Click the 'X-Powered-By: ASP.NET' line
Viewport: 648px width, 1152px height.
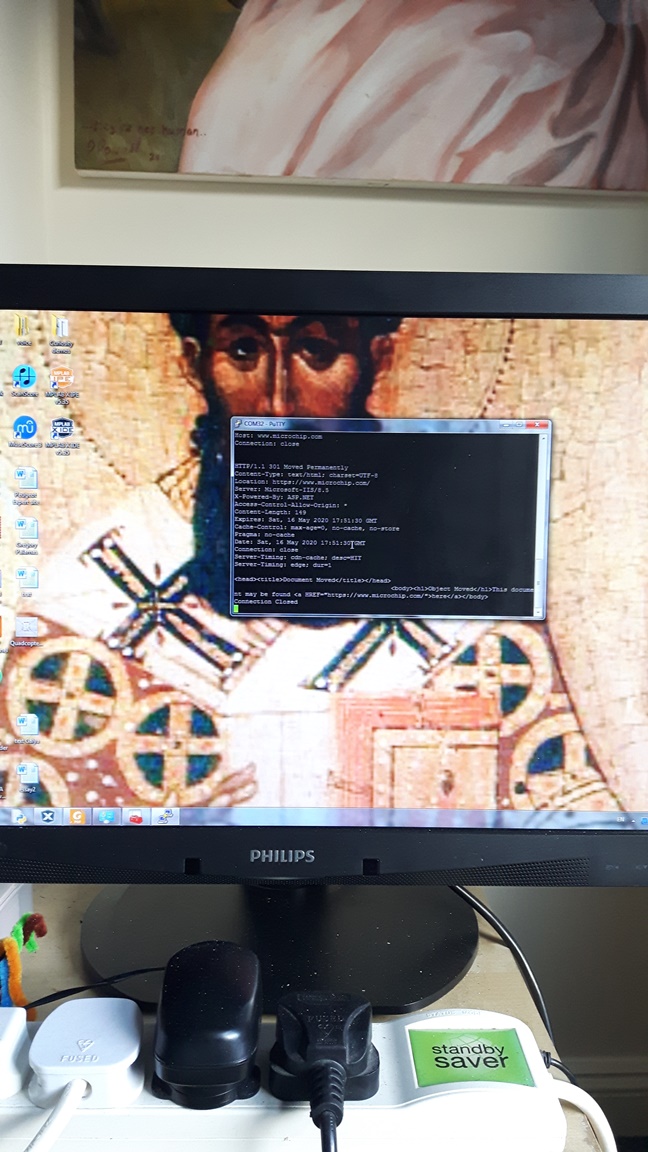(275, 497)
